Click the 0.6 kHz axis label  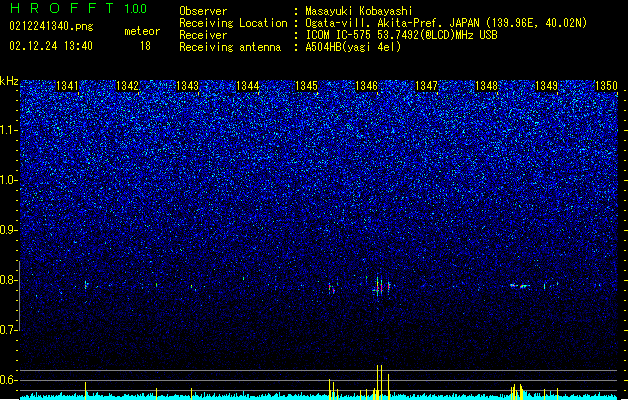[9, 380]
